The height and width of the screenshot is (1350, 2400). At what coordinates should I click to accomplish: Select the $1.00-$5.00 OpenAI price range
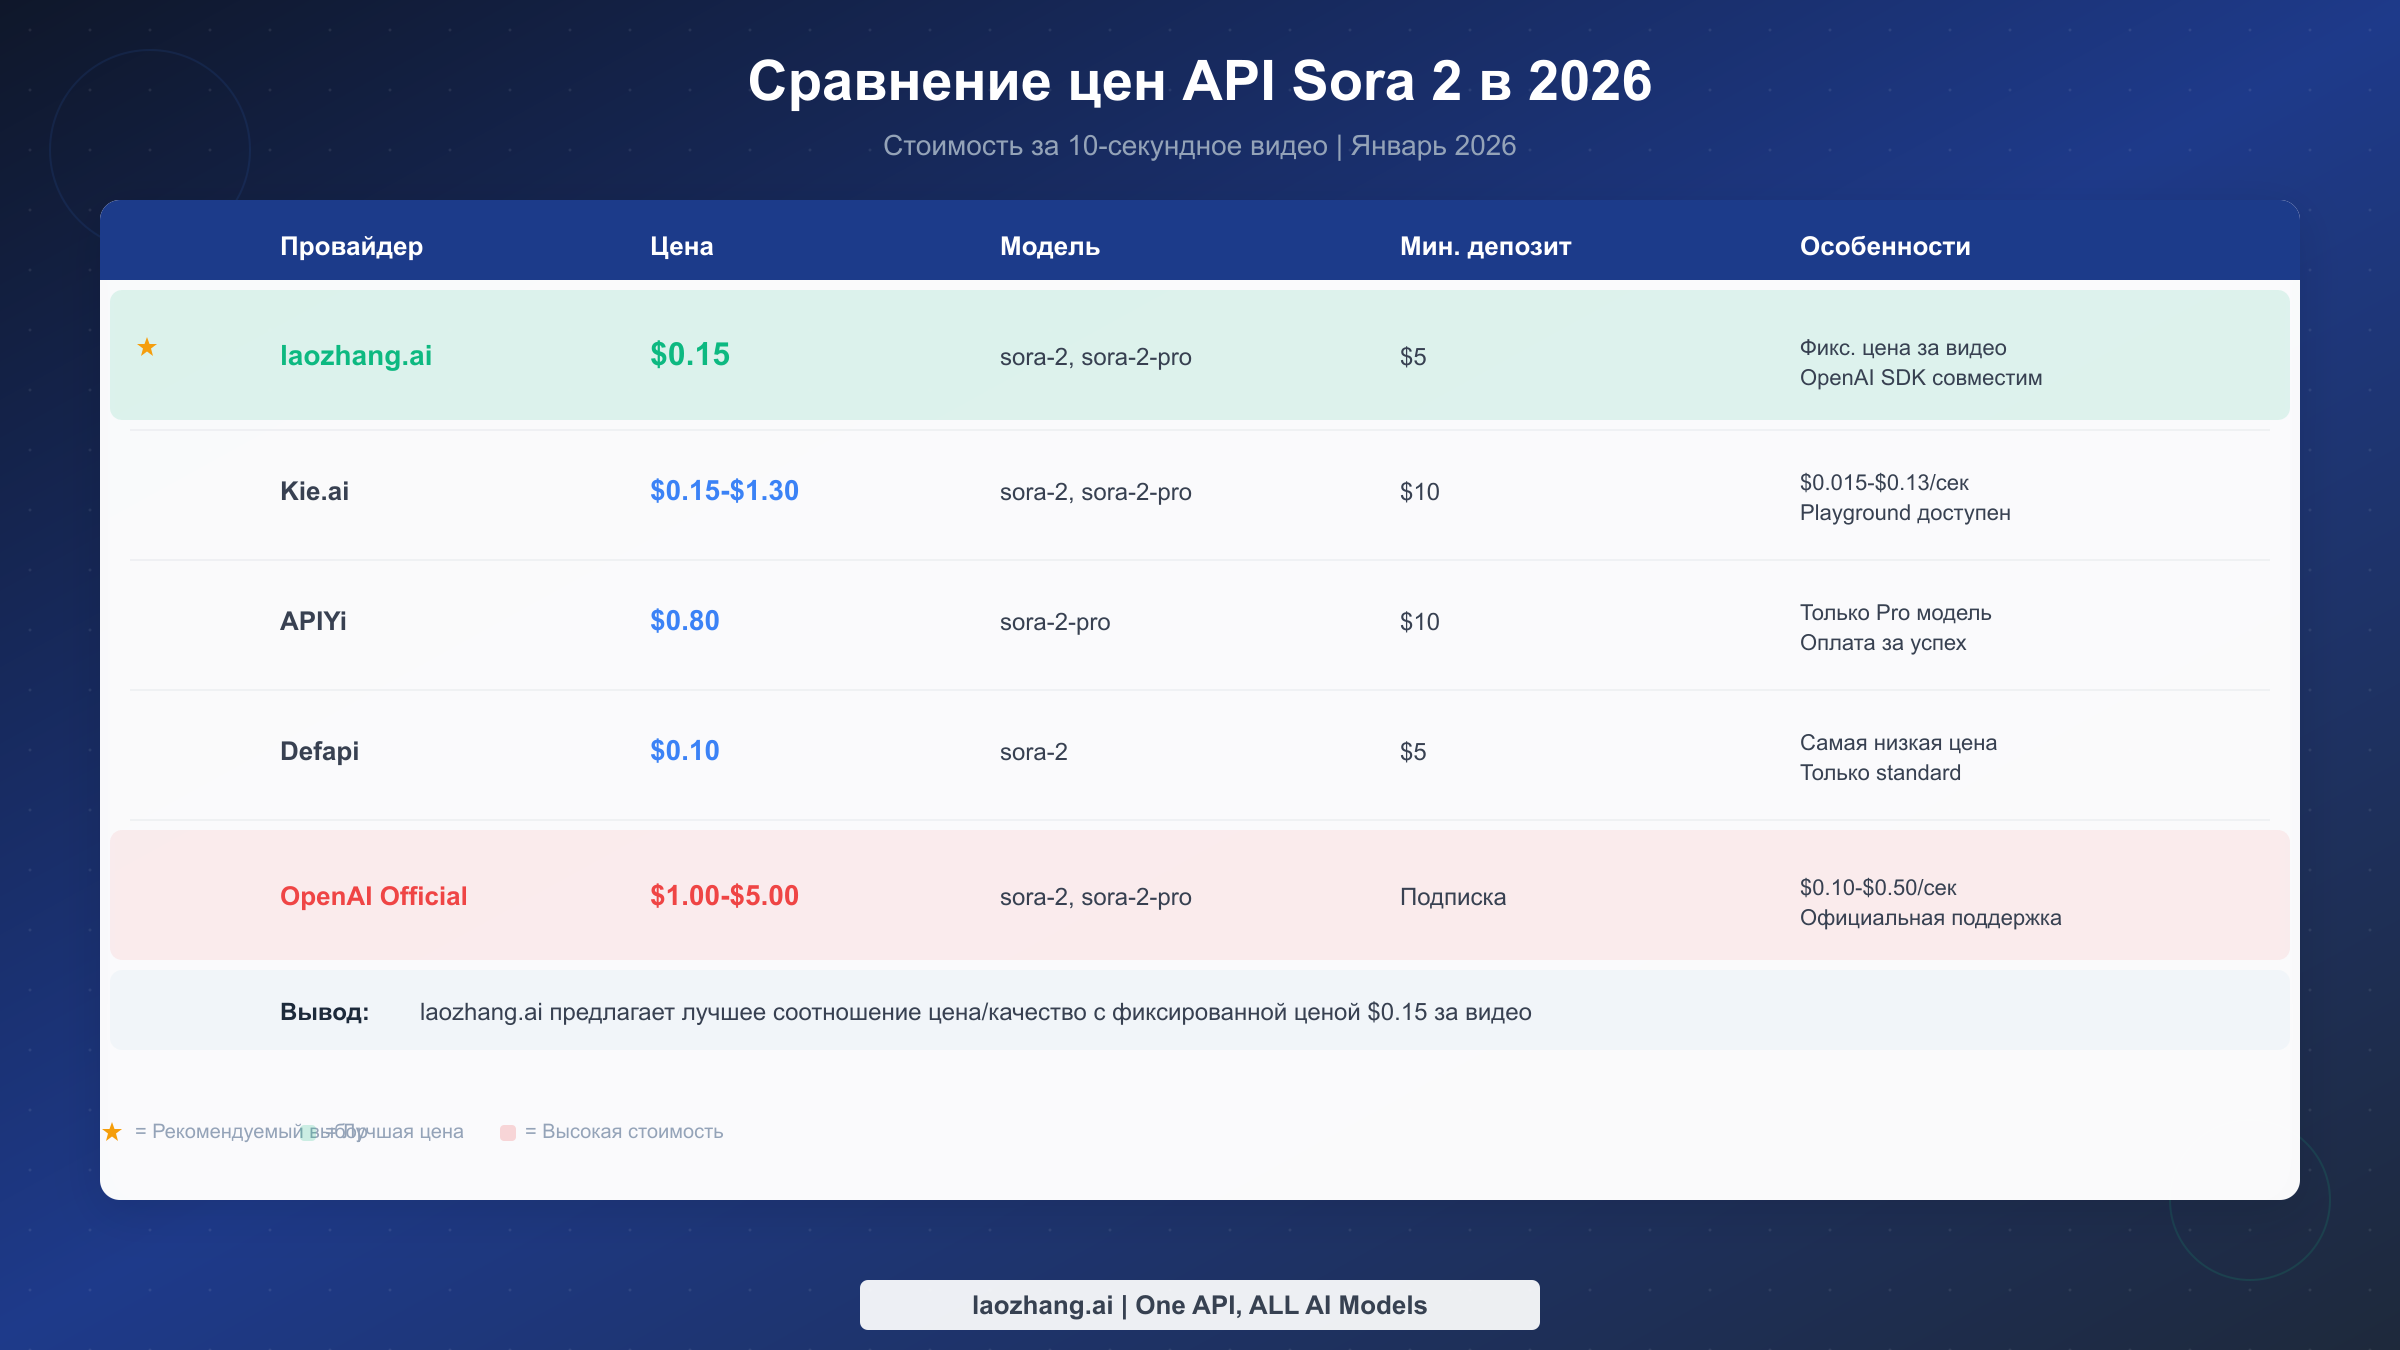point(723,896)
